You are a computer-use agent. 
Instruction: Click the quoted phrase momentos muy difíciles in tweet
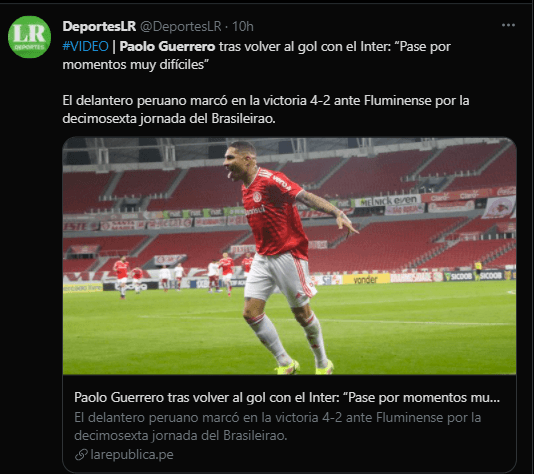(x=133, y=64)
